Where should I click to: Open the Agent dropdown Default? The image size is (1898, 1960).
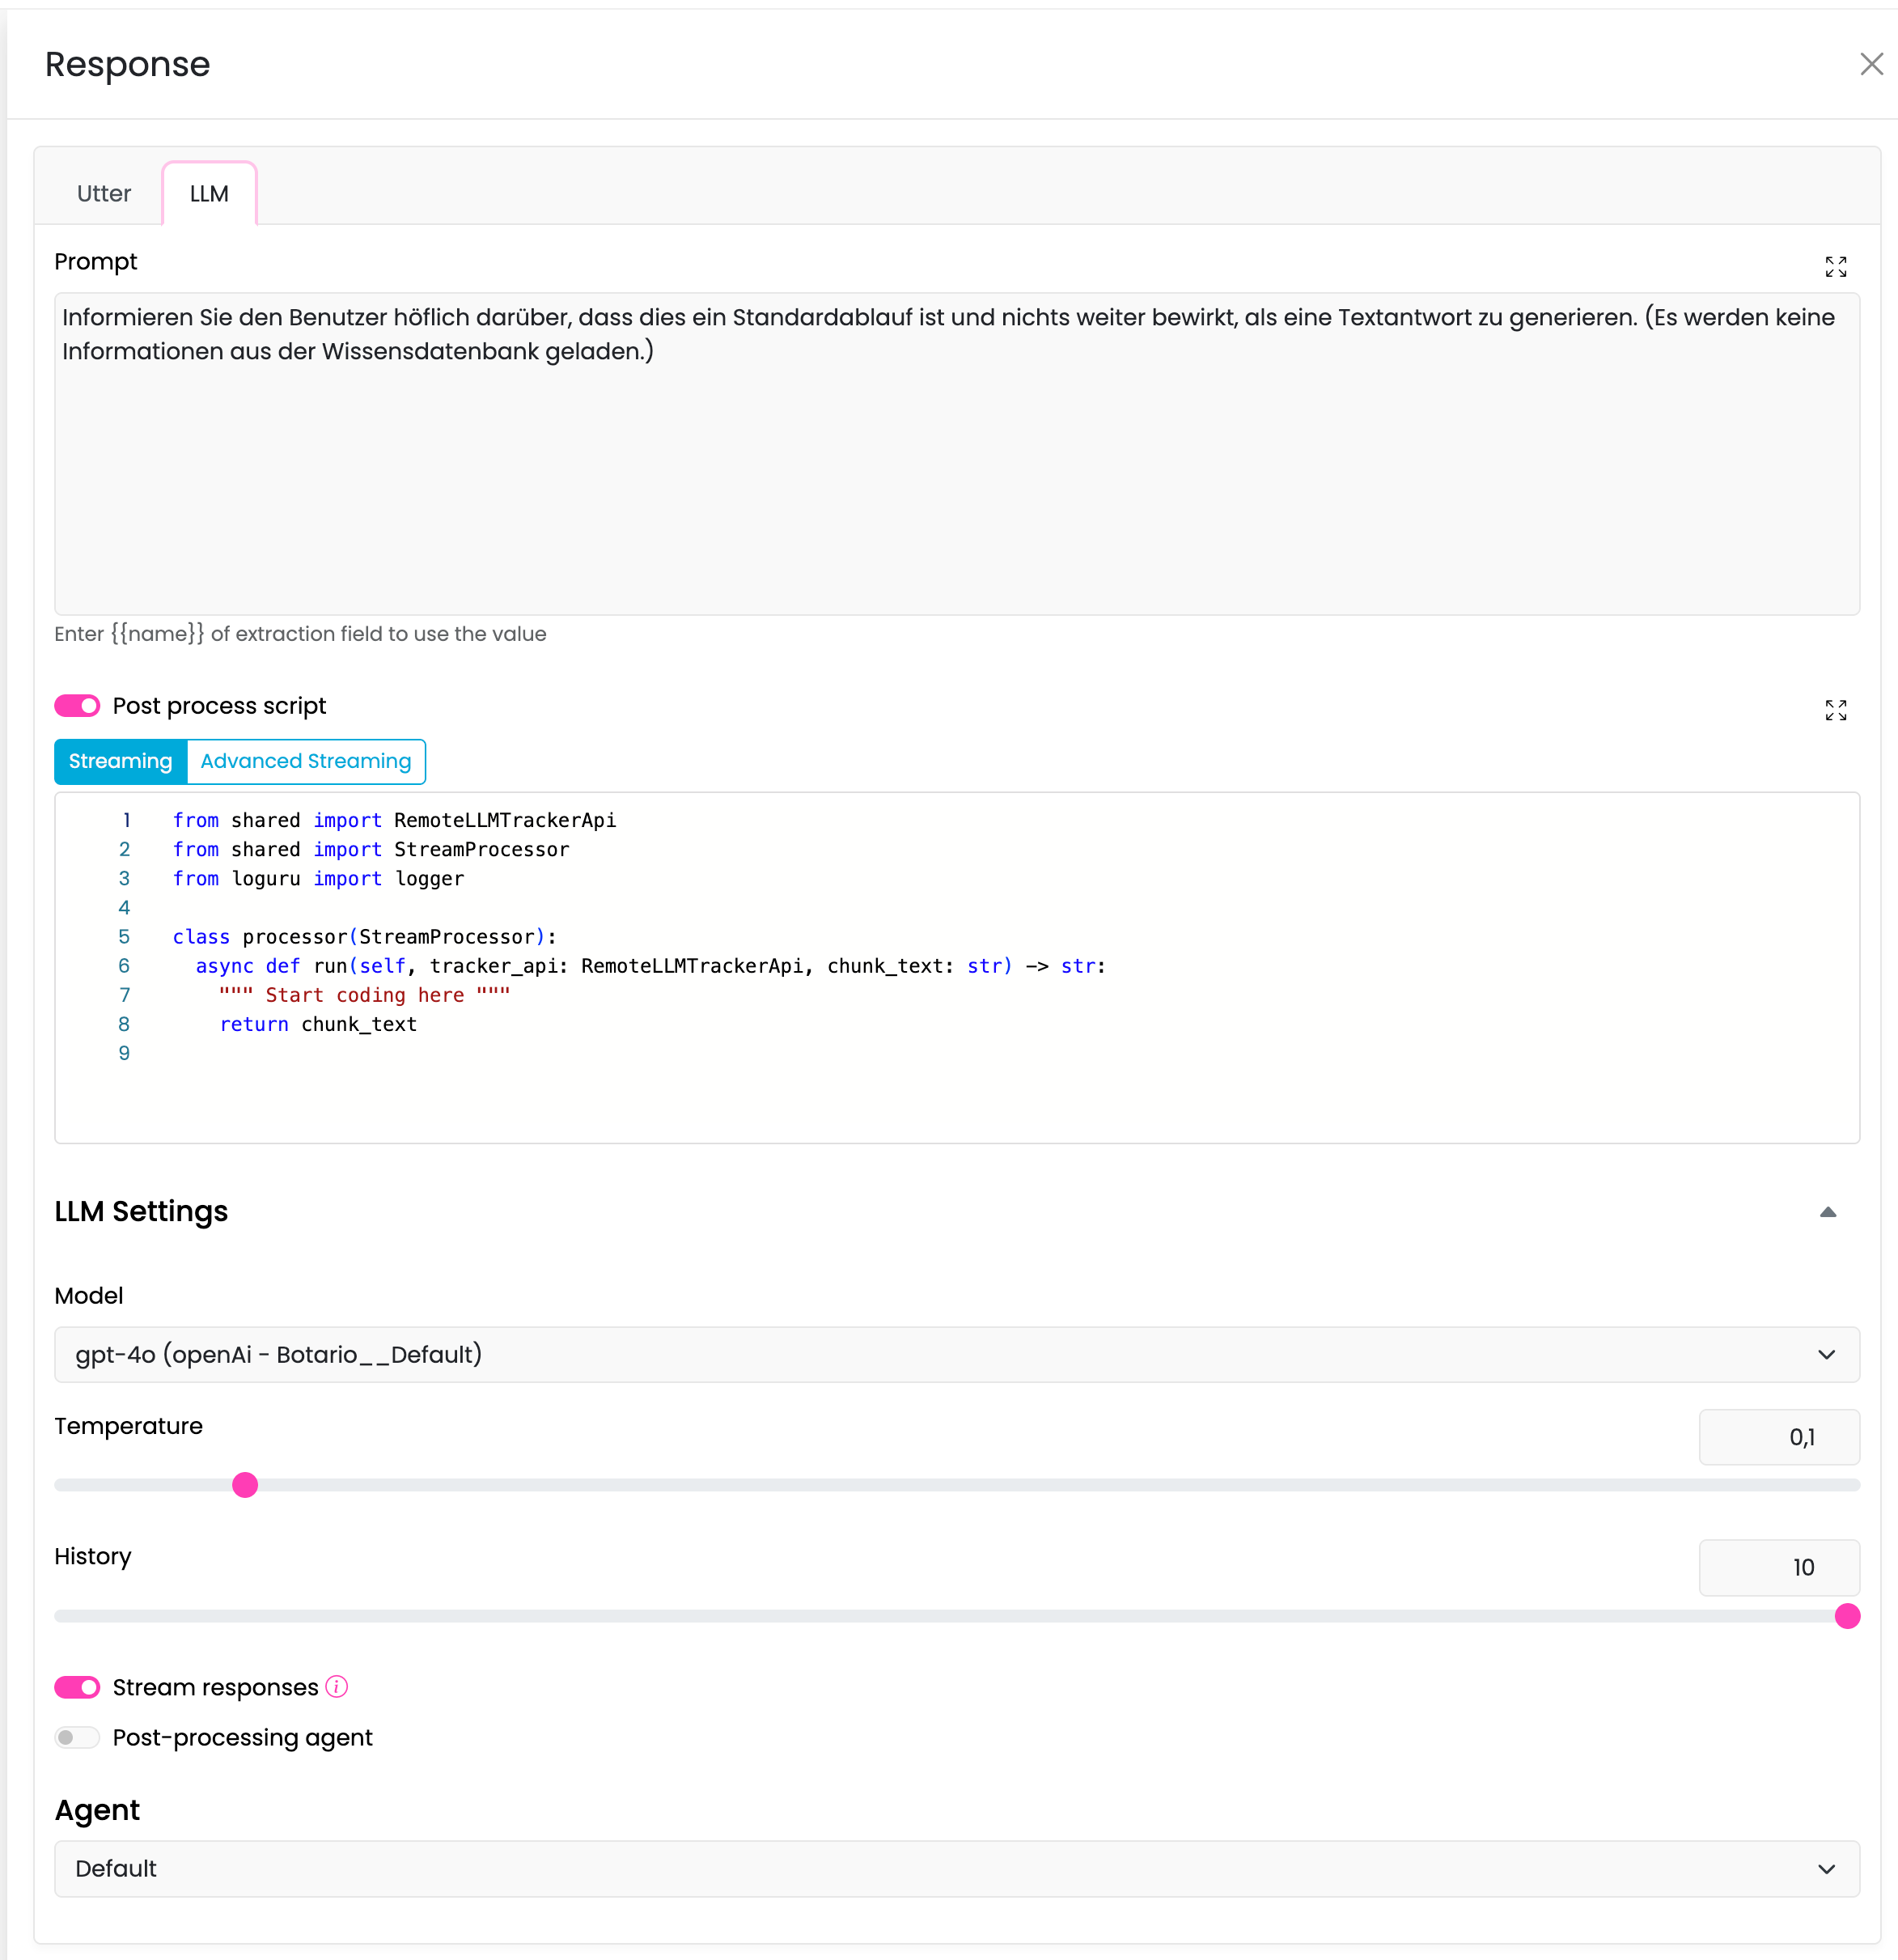click(956, 1868)
